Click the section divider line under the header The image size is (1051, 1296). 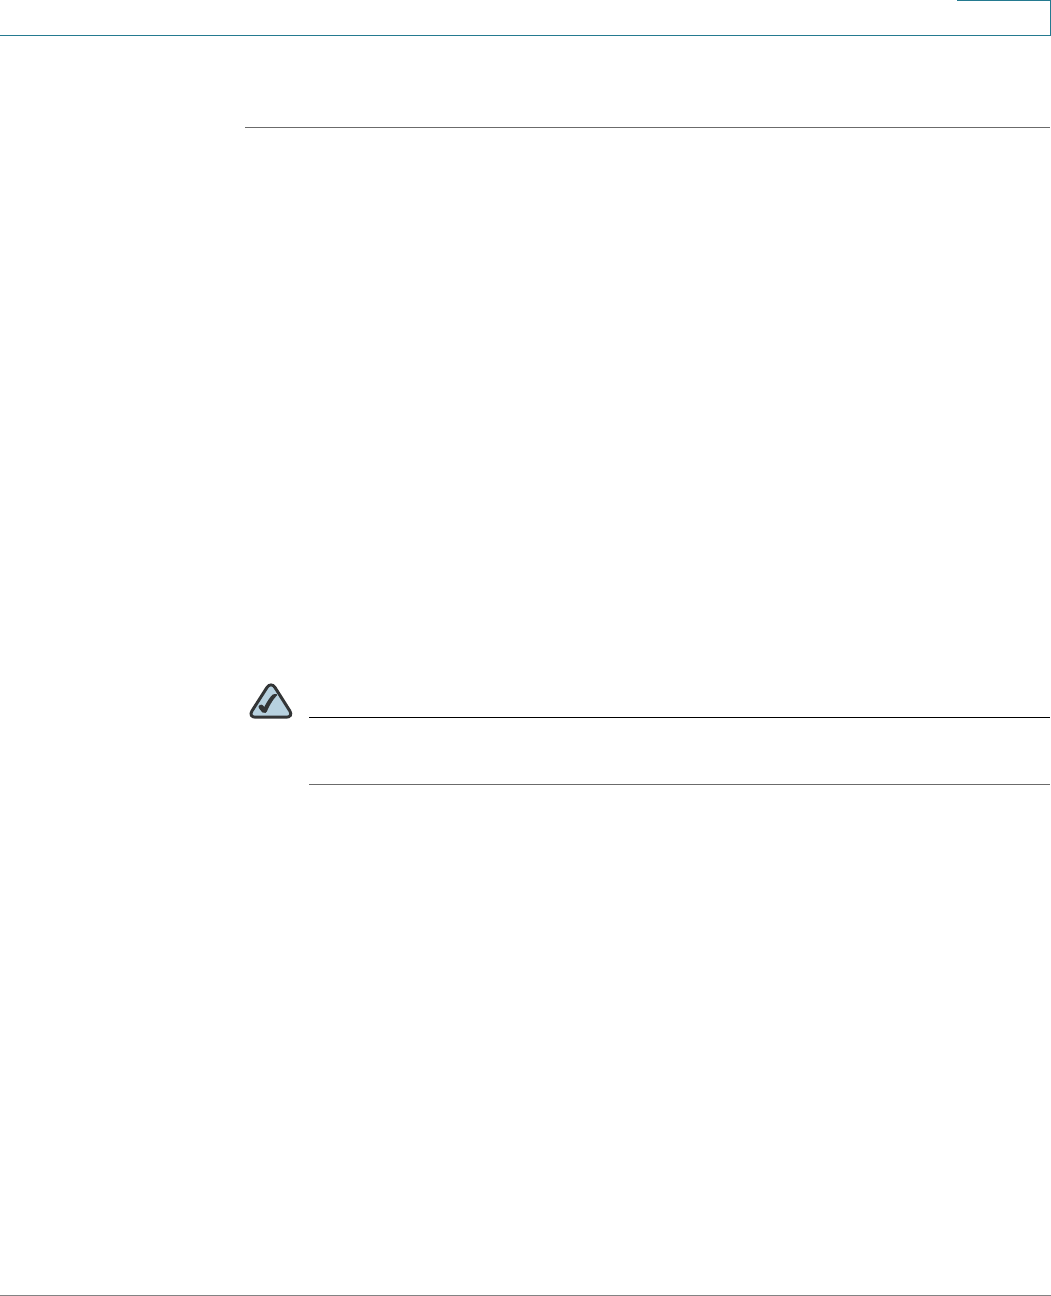coord(648,128)
